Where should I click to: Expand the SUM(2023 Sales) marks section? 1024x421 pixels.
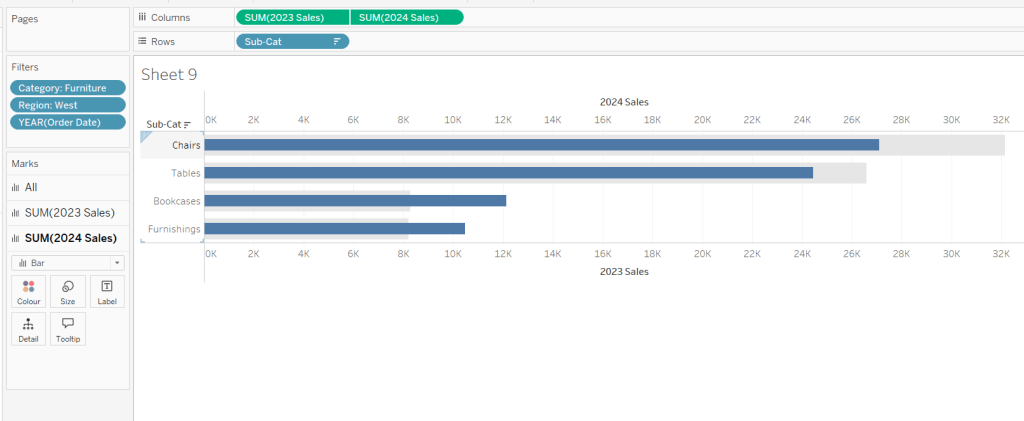point(68,212)
